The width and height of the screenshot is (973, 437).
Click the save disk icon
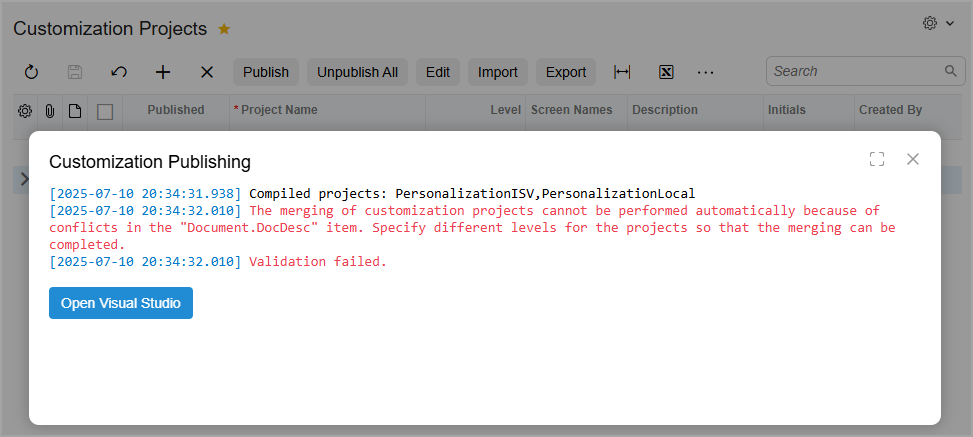pyautogui.click(x=74, y=72)
